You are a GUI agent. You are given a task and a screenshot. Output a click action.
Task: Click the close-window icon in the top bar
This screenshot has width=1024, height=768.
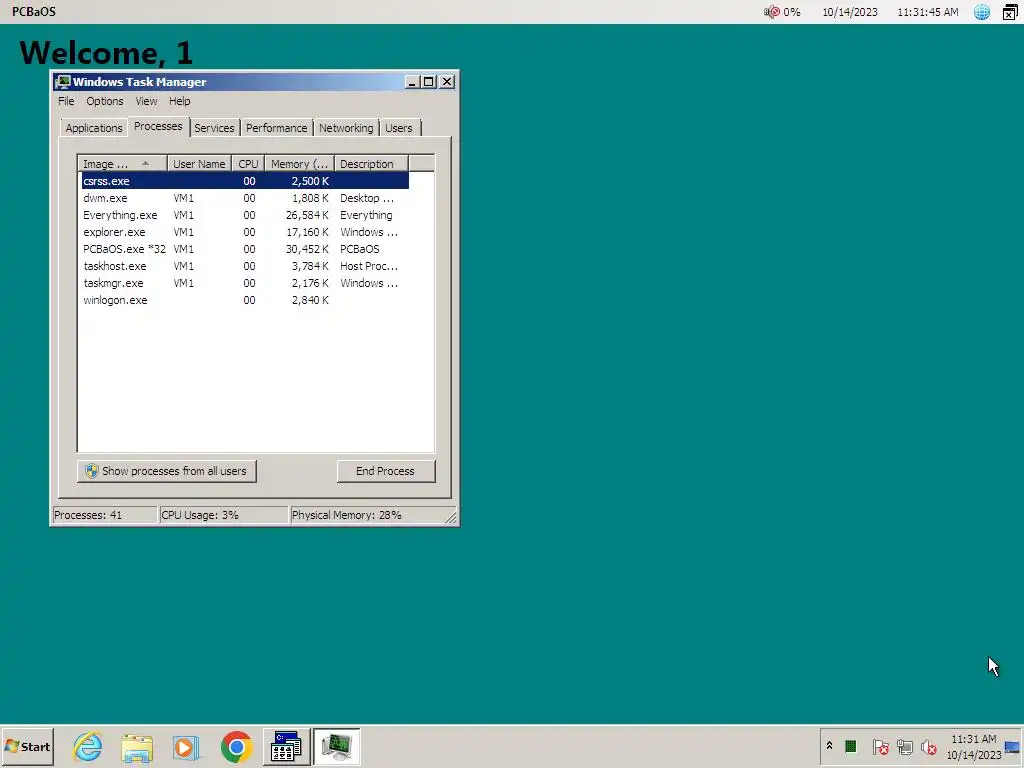click(x=1010, y=12)
